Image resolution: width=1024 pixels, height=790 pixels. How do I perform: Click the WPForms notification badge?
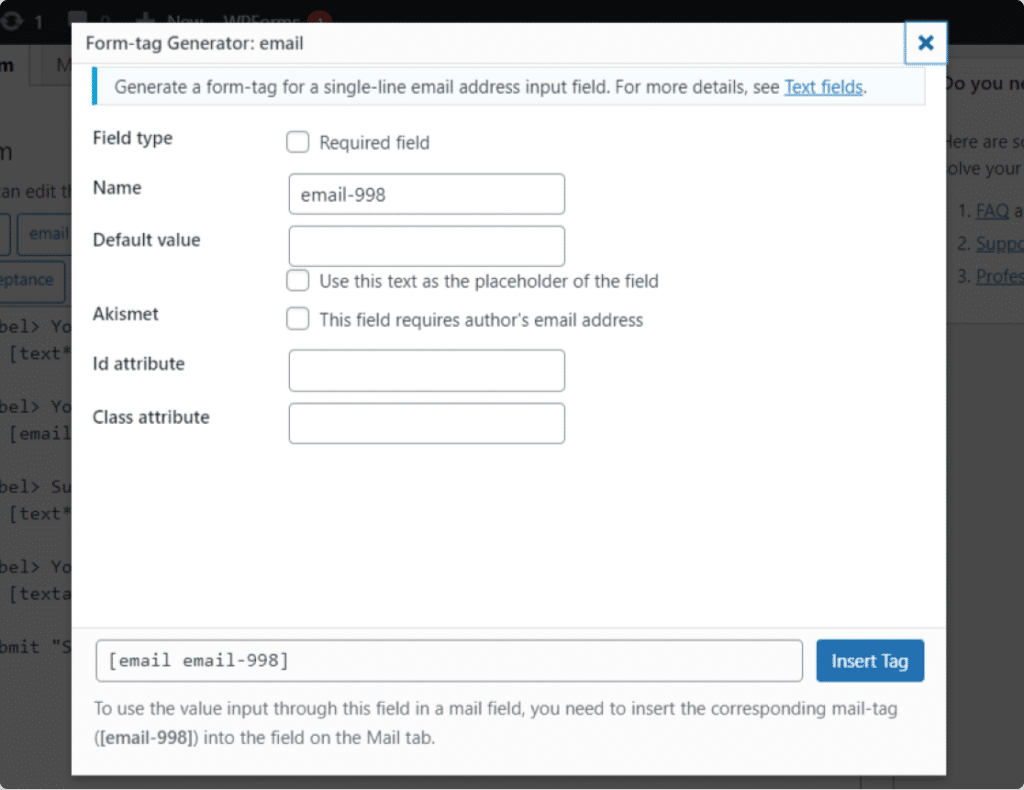(x=318, y=18)
